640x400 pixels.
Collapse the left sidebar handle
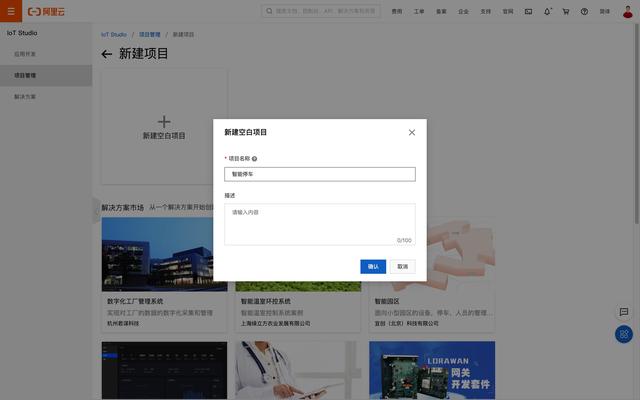[97, 210]
